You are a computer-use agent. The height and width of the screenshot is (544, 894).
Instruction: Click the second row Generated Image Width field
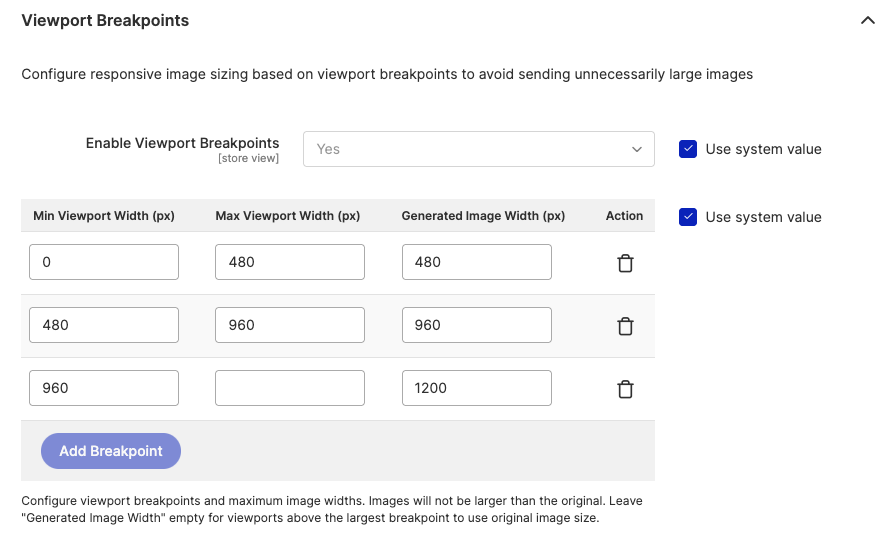pyautogui.click(x=476, y=325)
